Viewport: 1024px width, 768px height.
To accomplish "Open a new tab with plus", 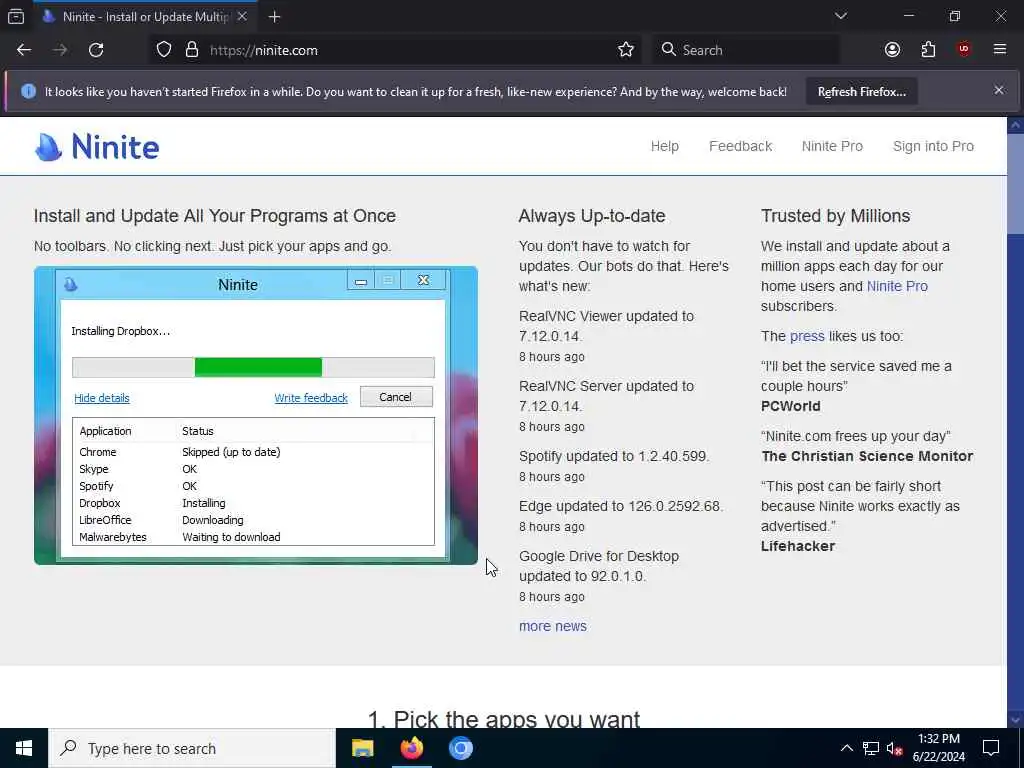I will point(274,17).
